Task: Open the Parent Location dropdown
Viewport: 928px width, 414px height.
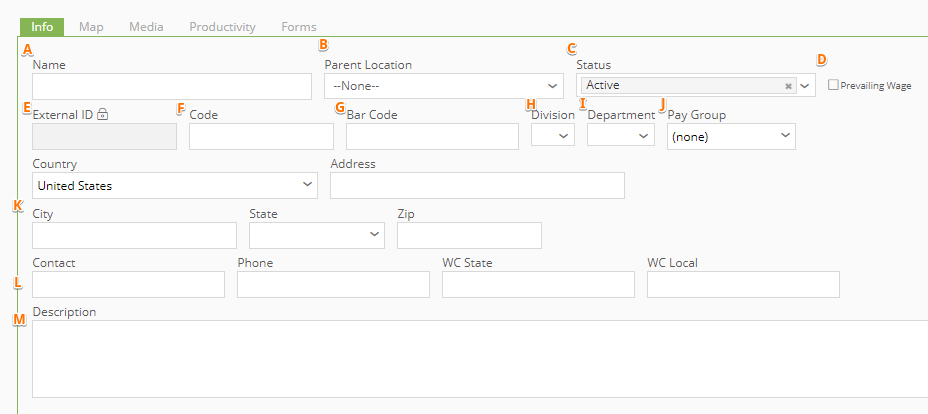Action: [x=444, y=86]
